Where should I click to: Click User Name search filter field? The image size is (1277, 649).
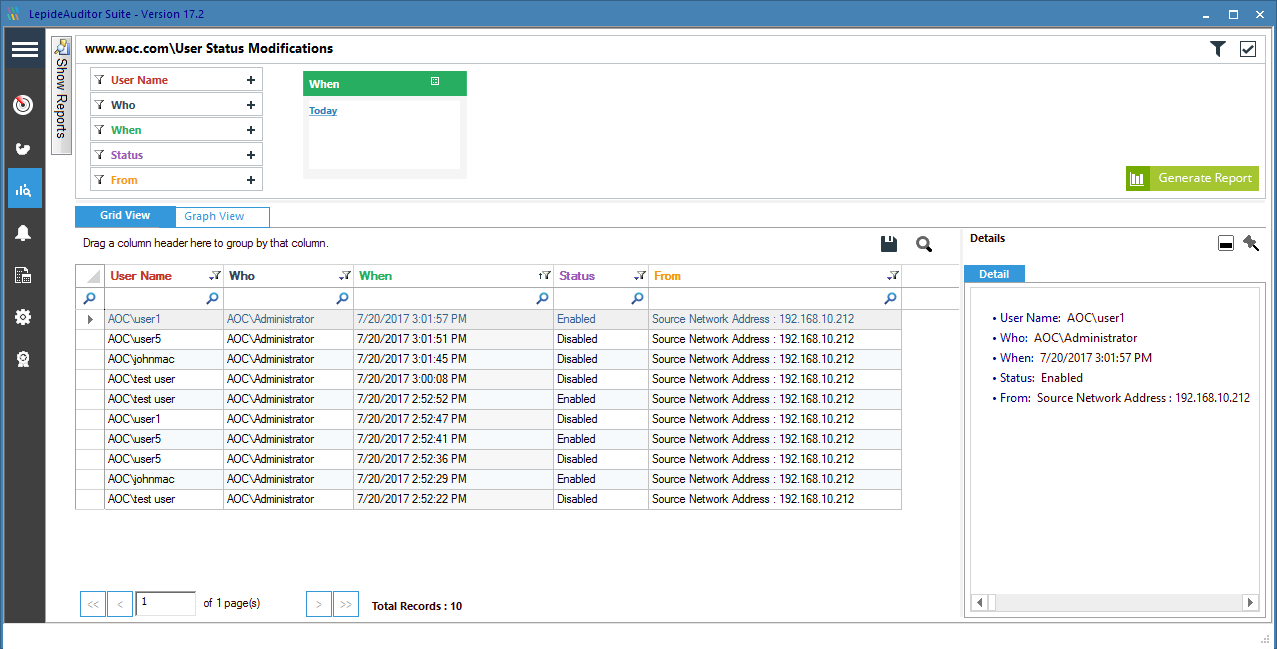[x=163, y=298]
